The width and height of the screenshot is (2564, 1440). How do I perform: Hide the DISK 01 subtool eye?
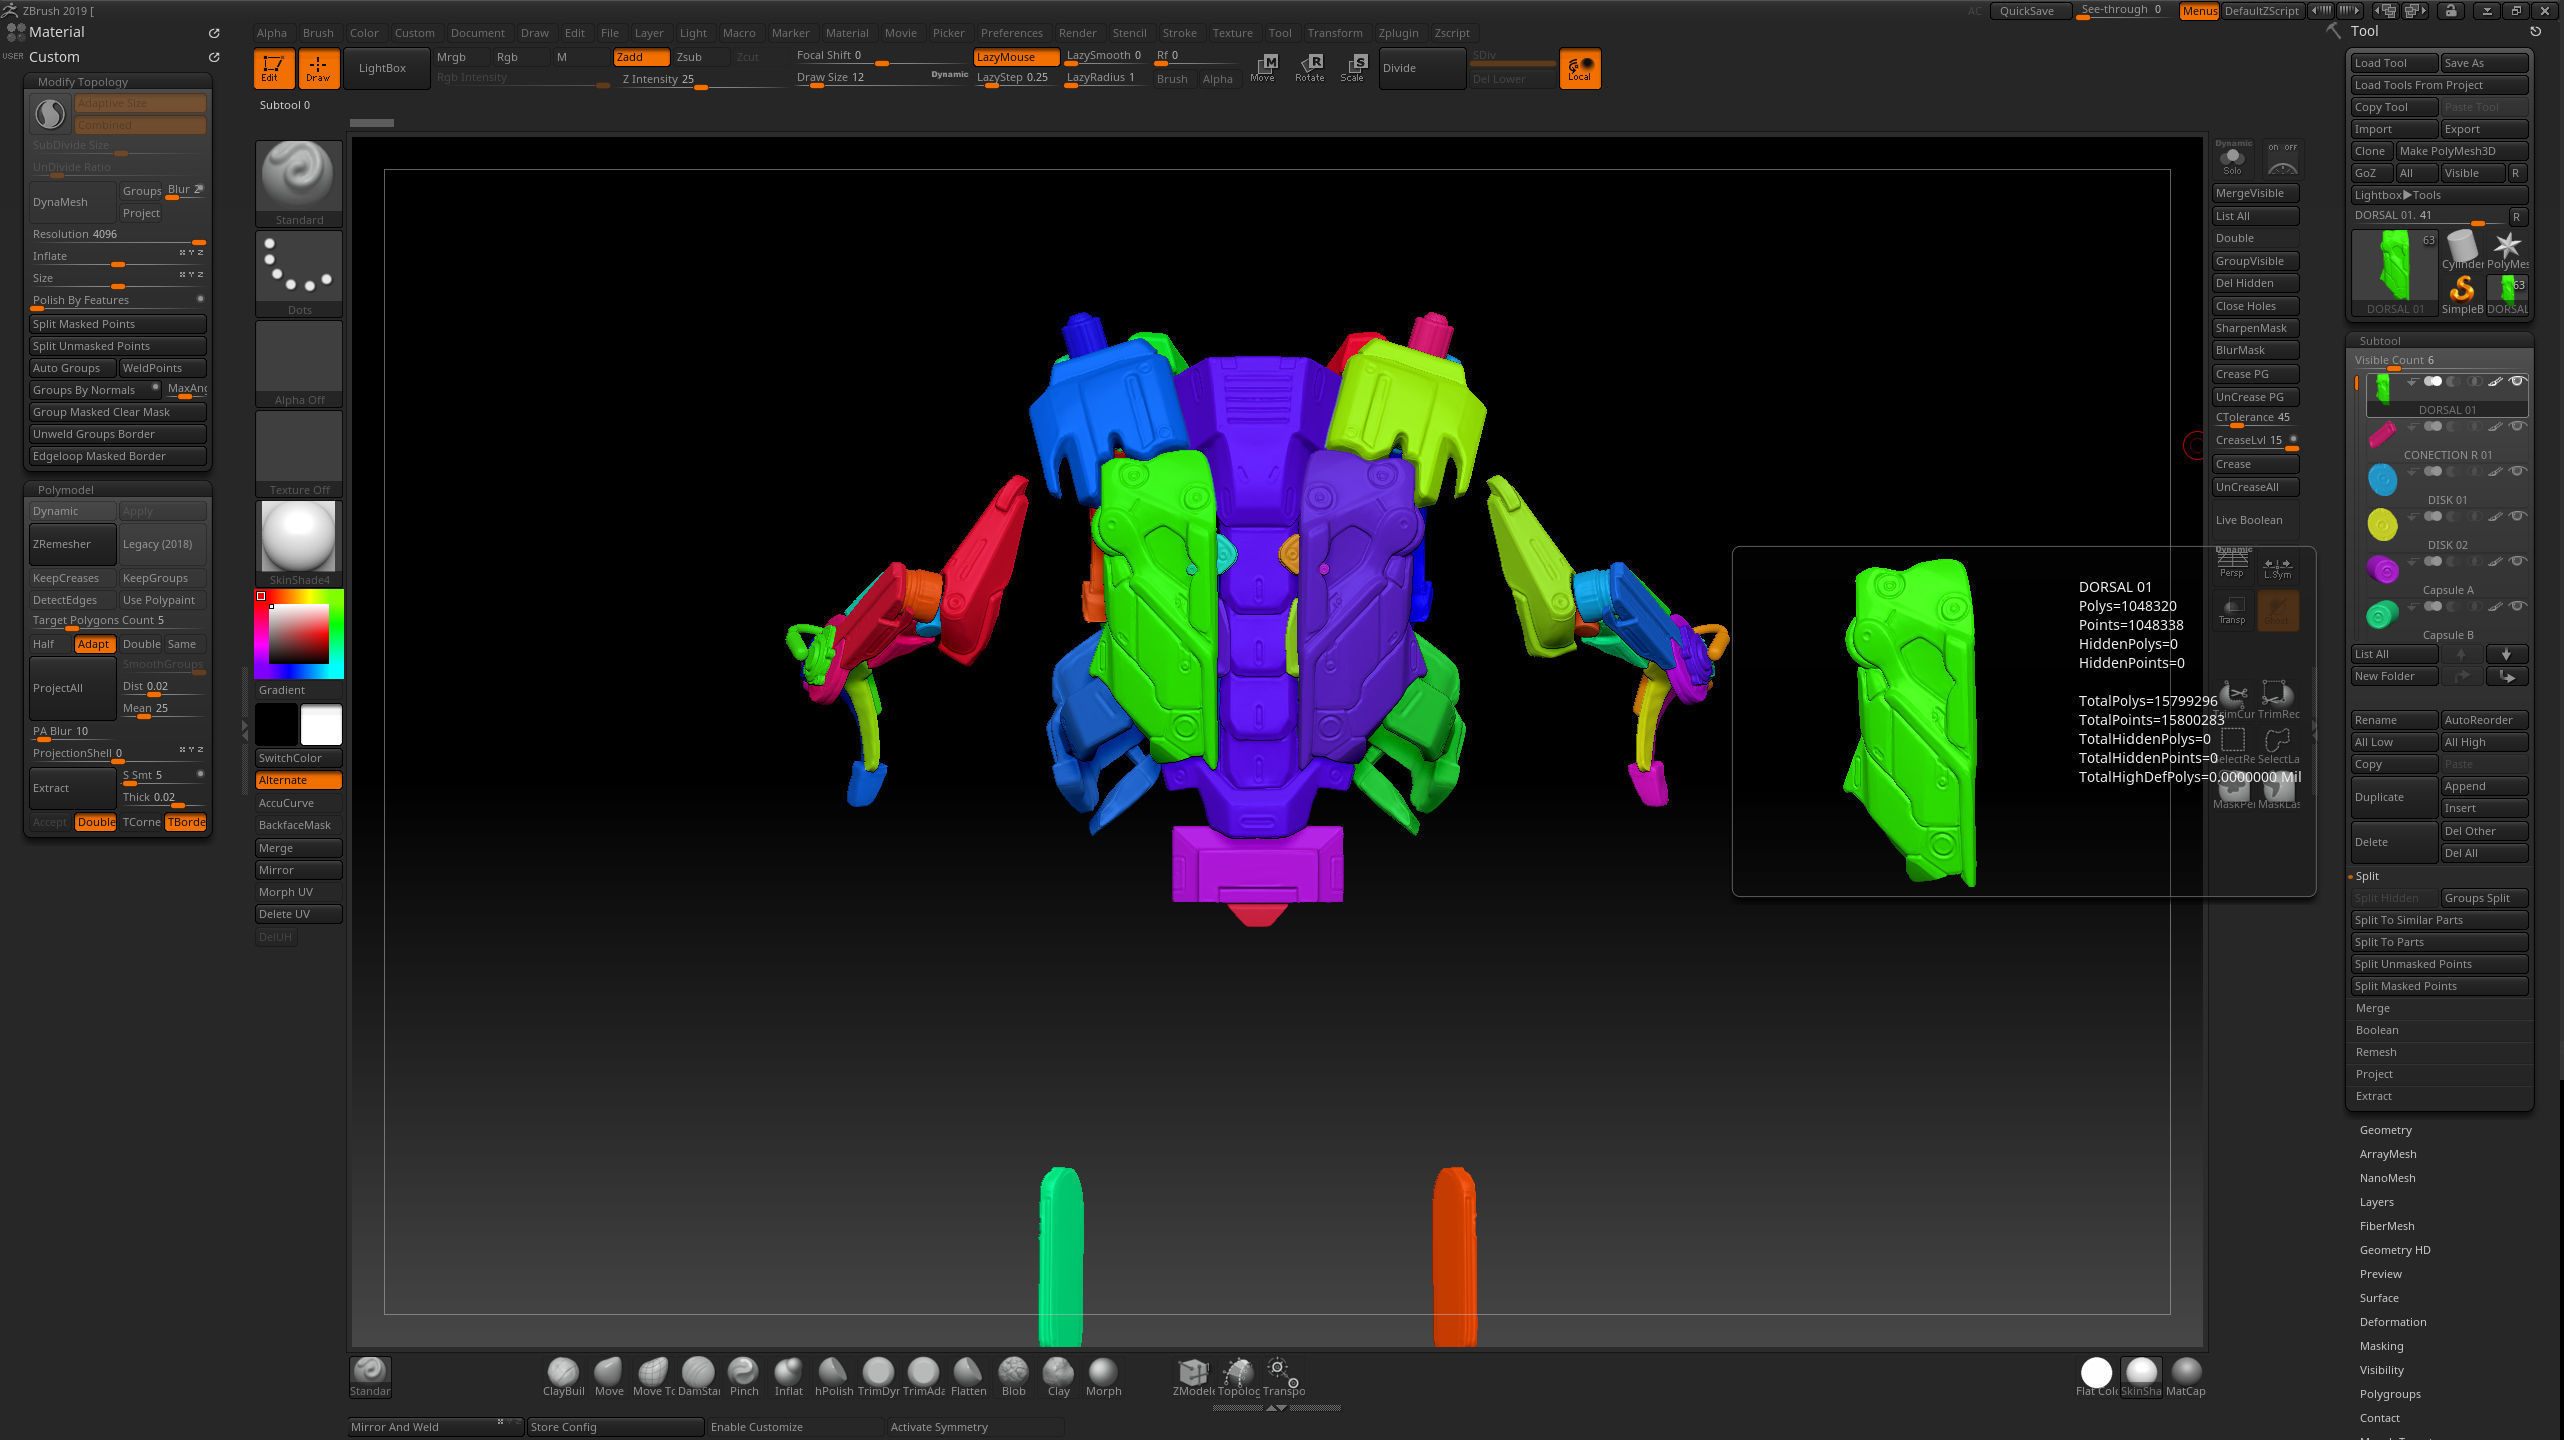click(x=2517, y=471)
